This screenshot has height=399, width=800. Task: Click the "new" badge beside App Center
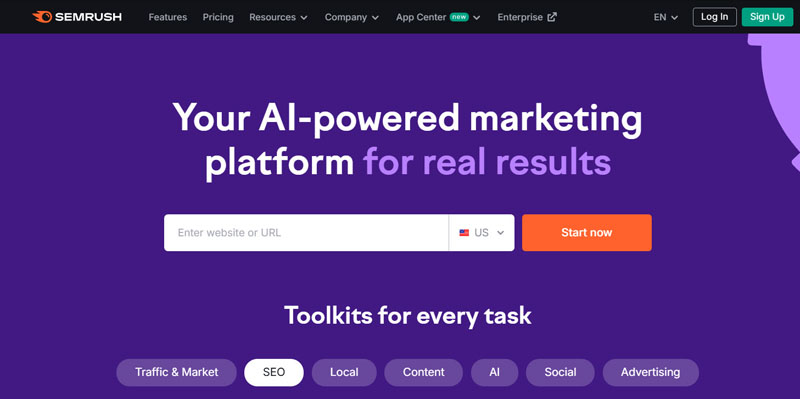(x=459, y=17)
